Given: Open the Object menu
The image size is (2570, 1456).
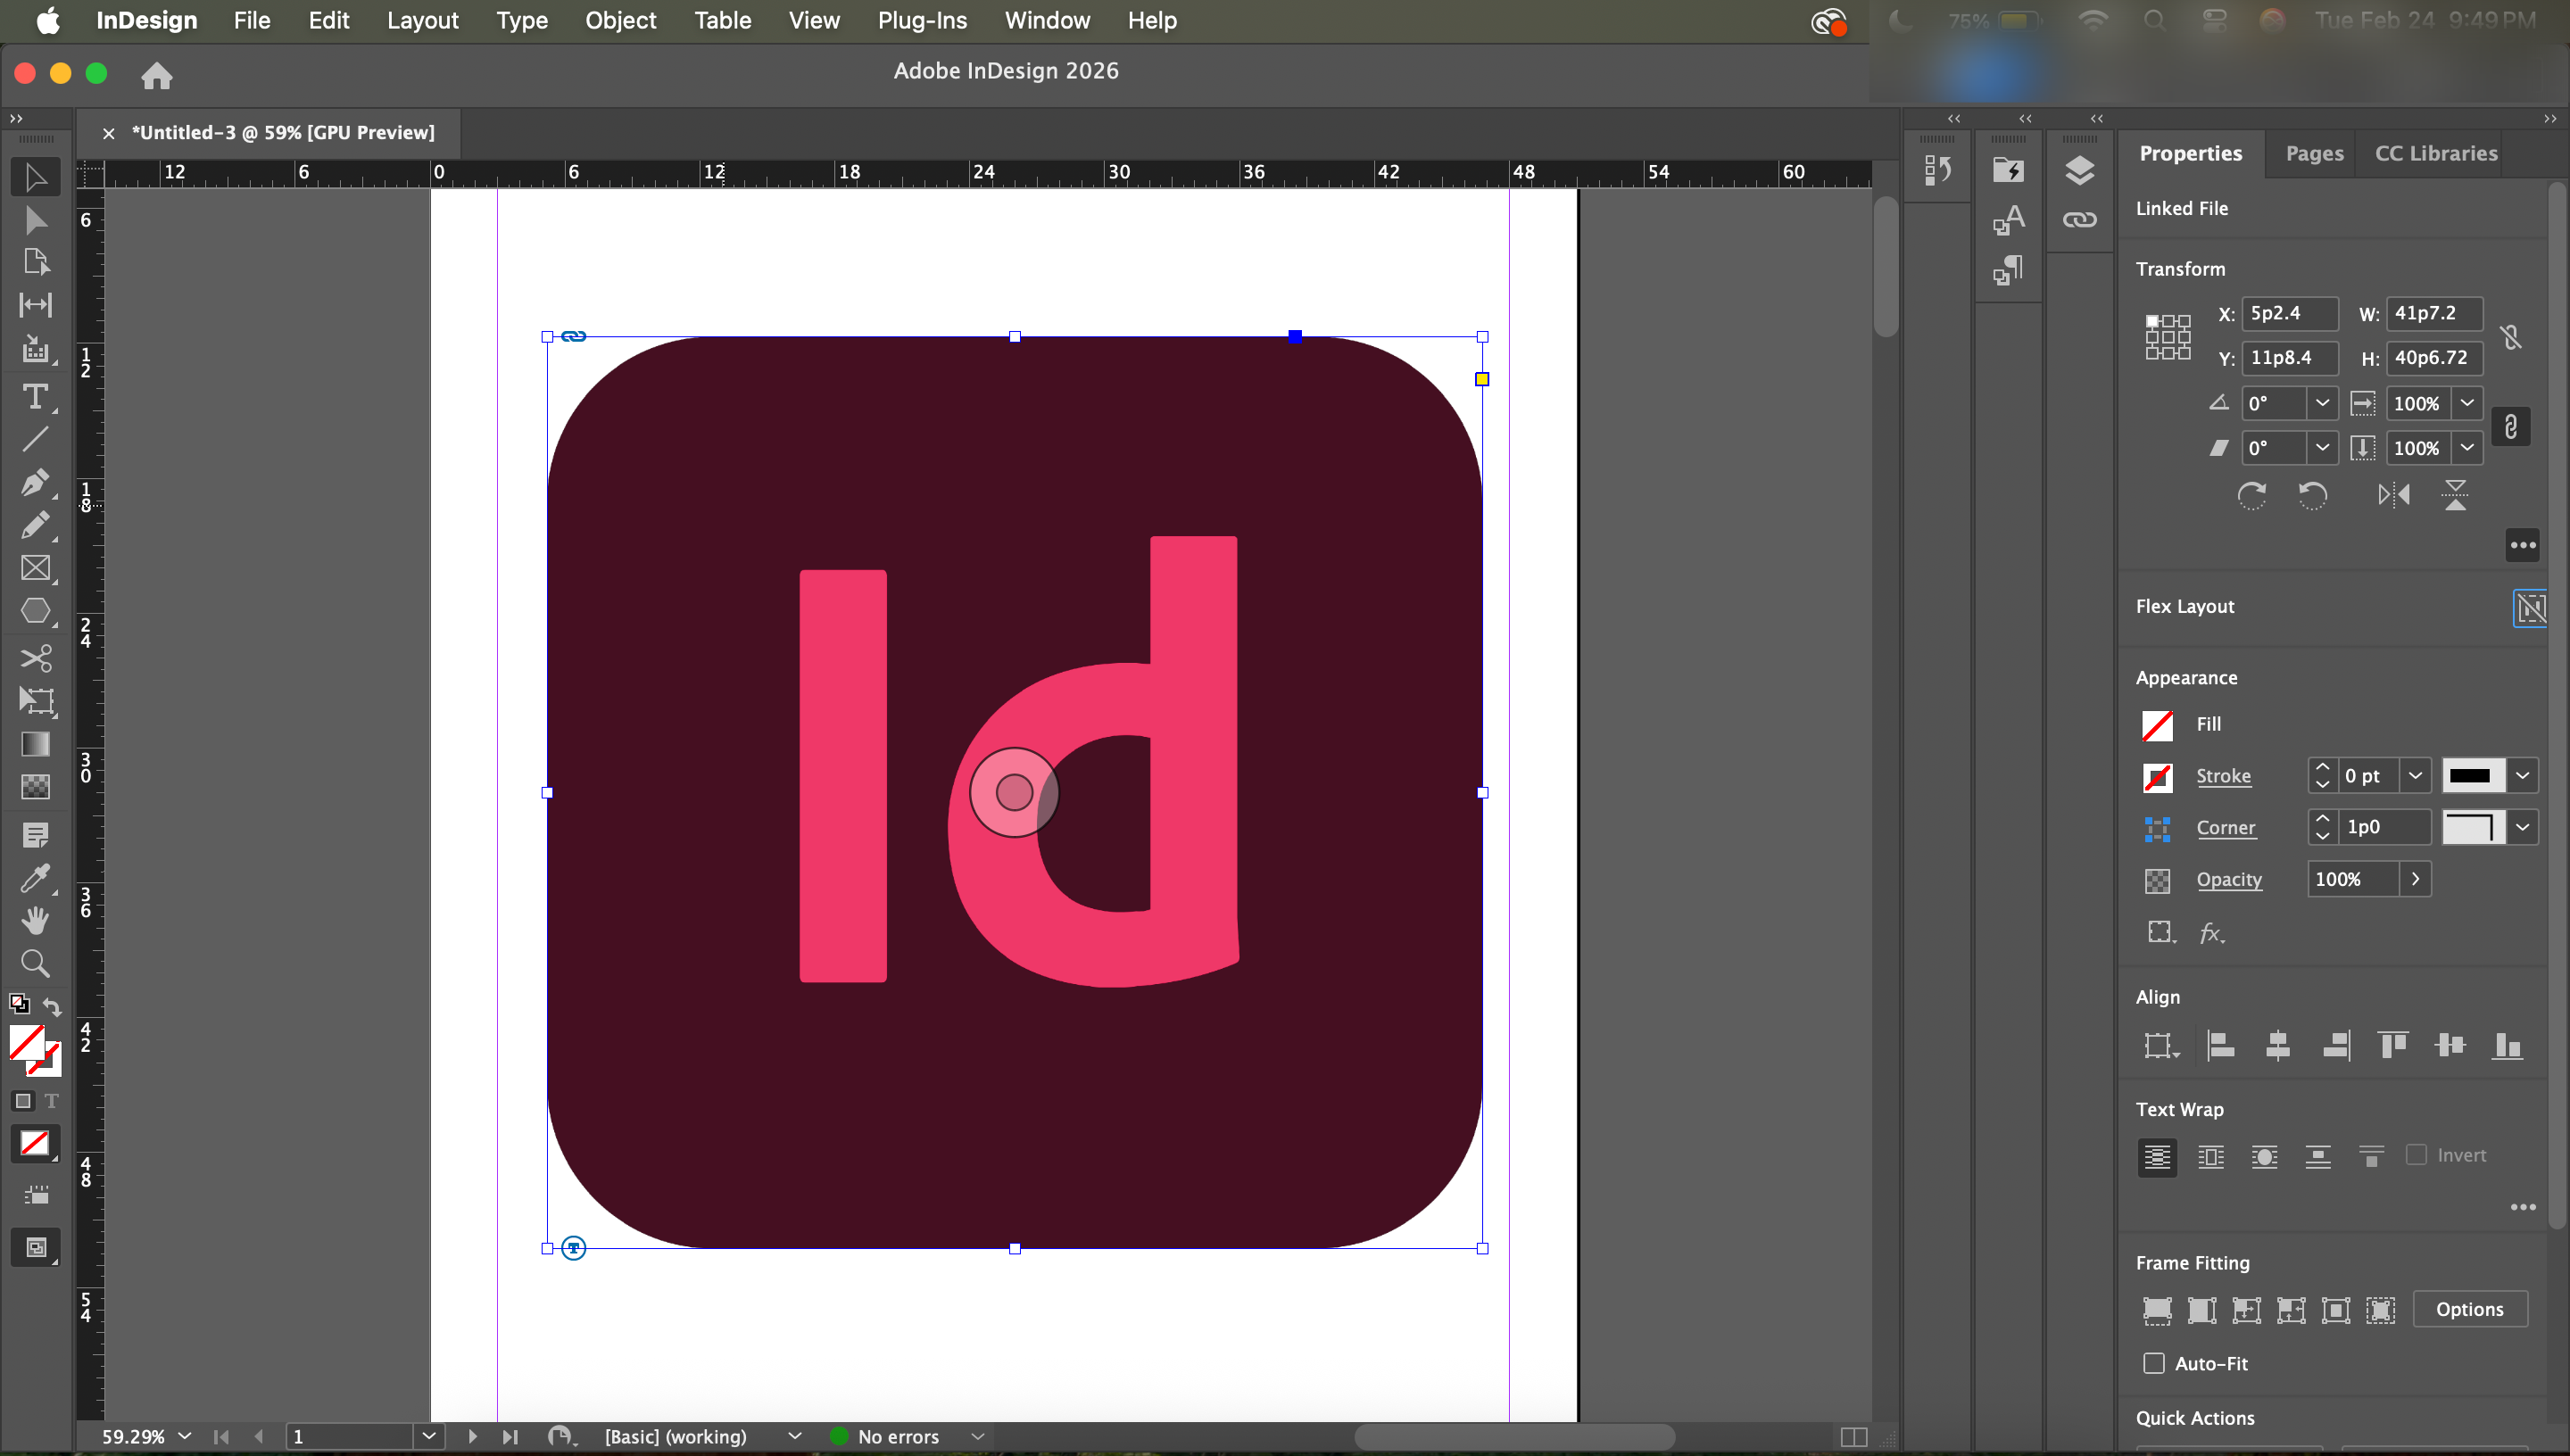Looking at the screenshot, I should pos(620,20).
